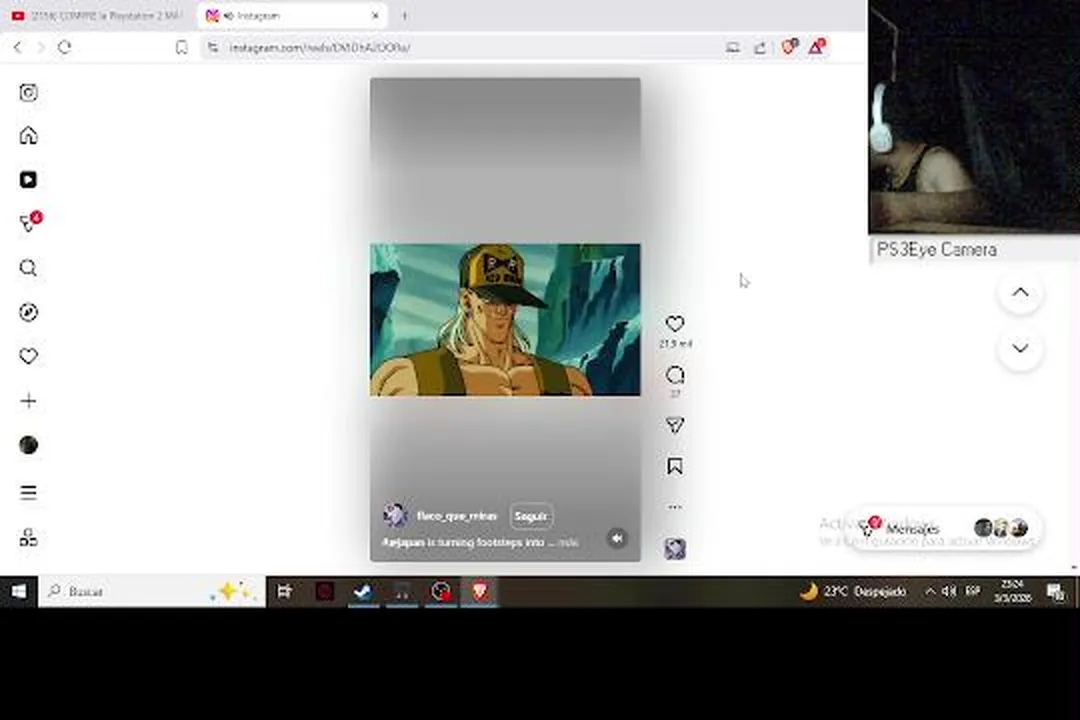
Task: Open the reel's audio thumbnail
Action: pos(675,549)
